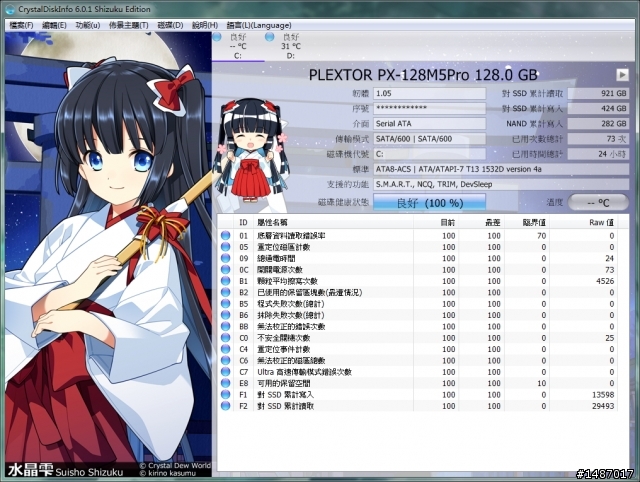Open the 佈景主題(T) menu
This screenshot has width=640, height=482.
129,25
